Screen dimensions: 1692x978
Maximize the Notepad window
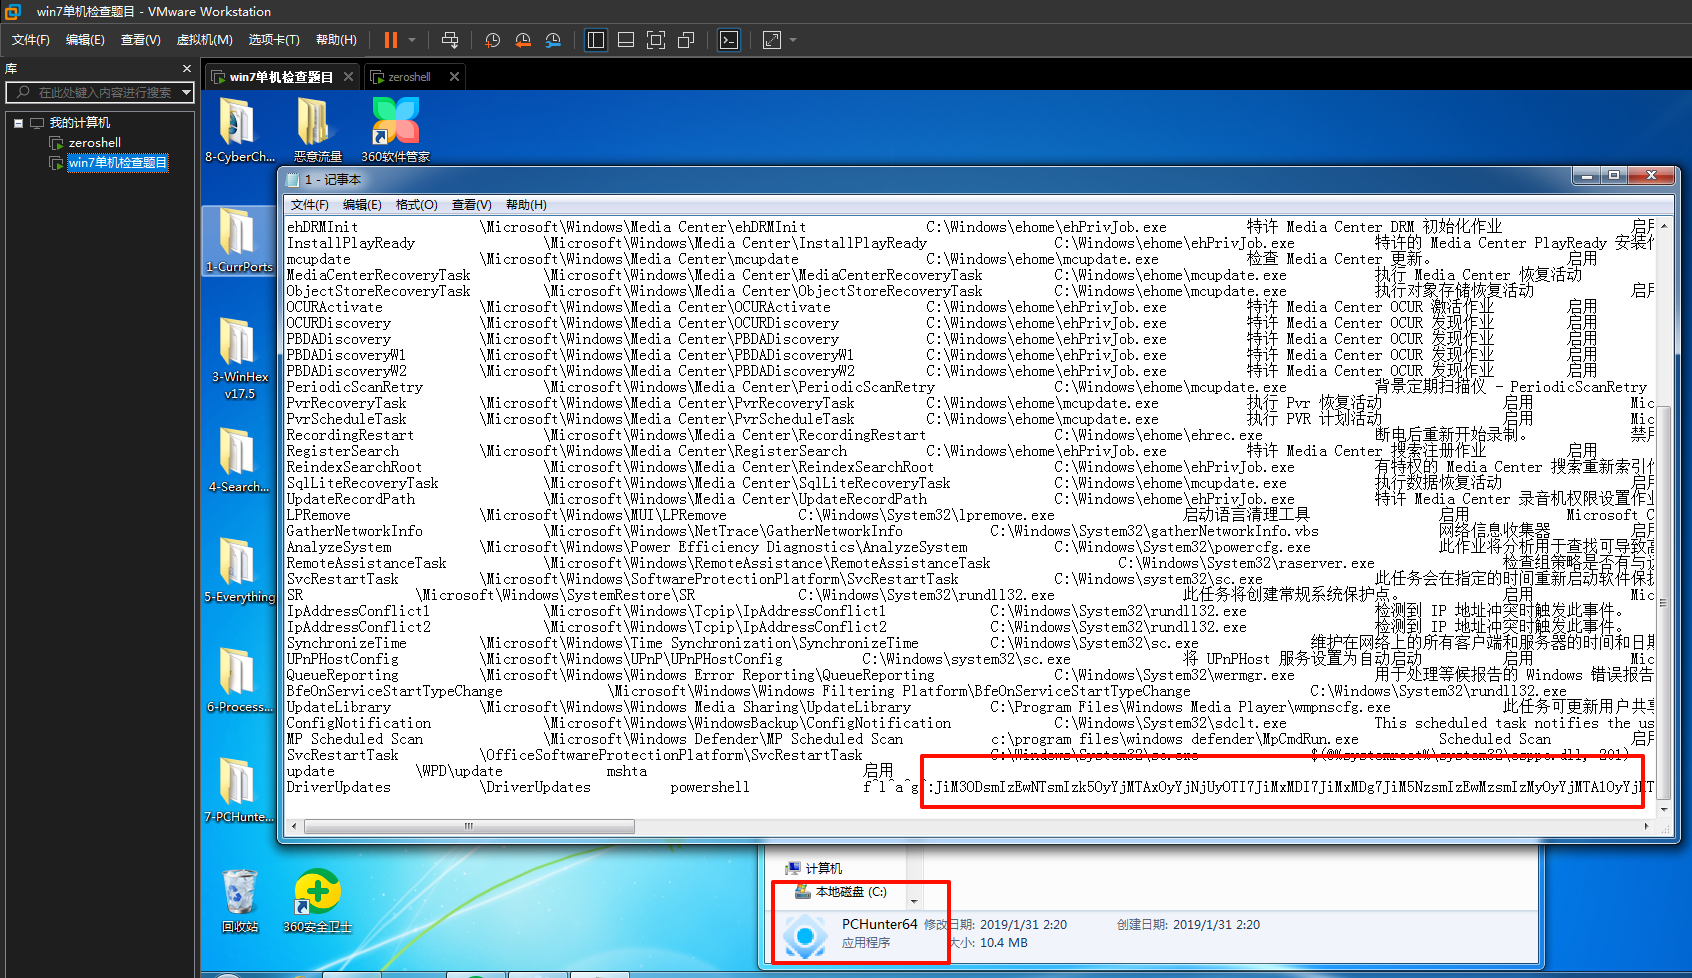(x=1613, y=176)
